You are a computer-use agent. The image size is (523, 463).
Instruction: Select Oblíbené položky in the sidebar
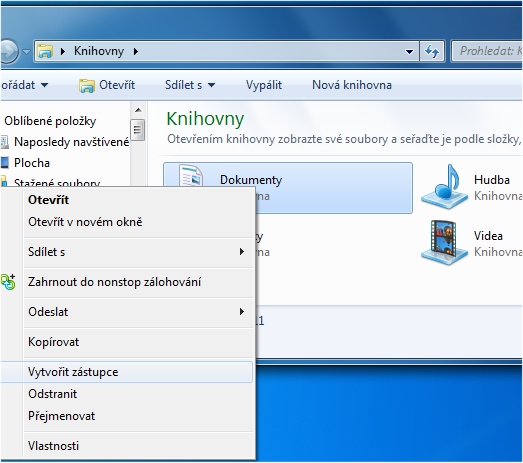[x=50, y=121]
